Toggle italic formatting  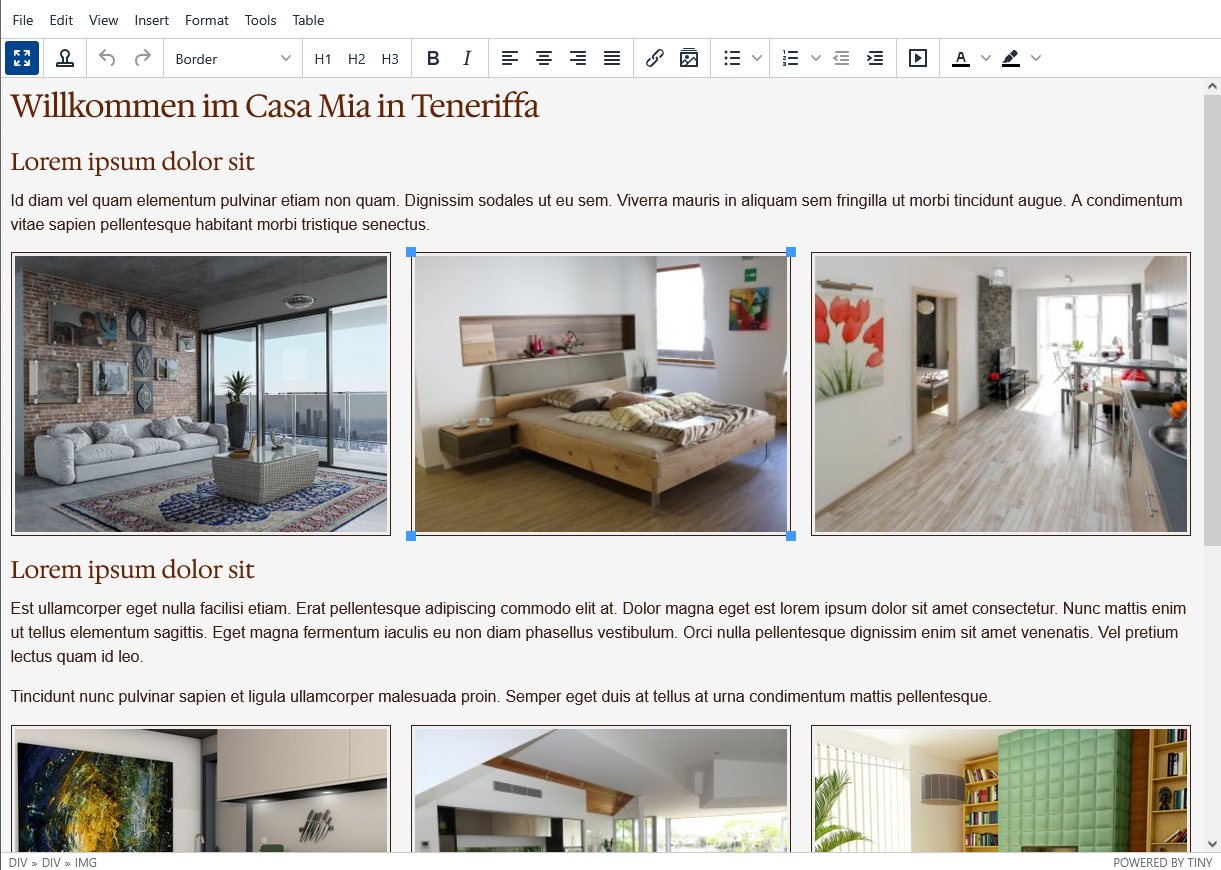(x=467, y=59)
